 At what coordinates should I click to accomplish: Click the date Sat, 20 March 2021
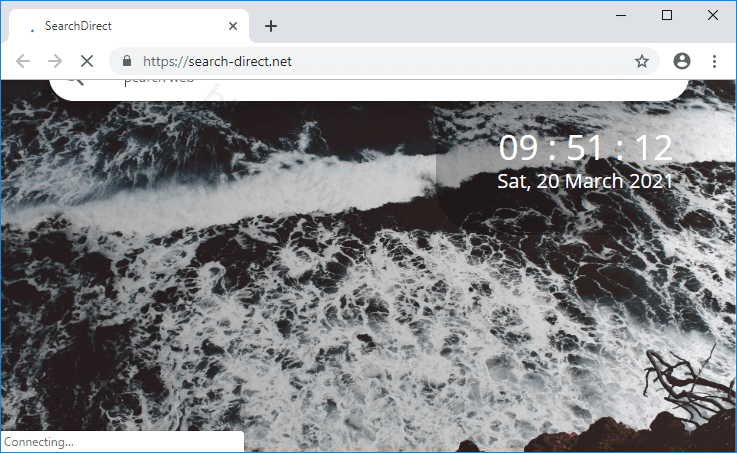coord(585,181)
